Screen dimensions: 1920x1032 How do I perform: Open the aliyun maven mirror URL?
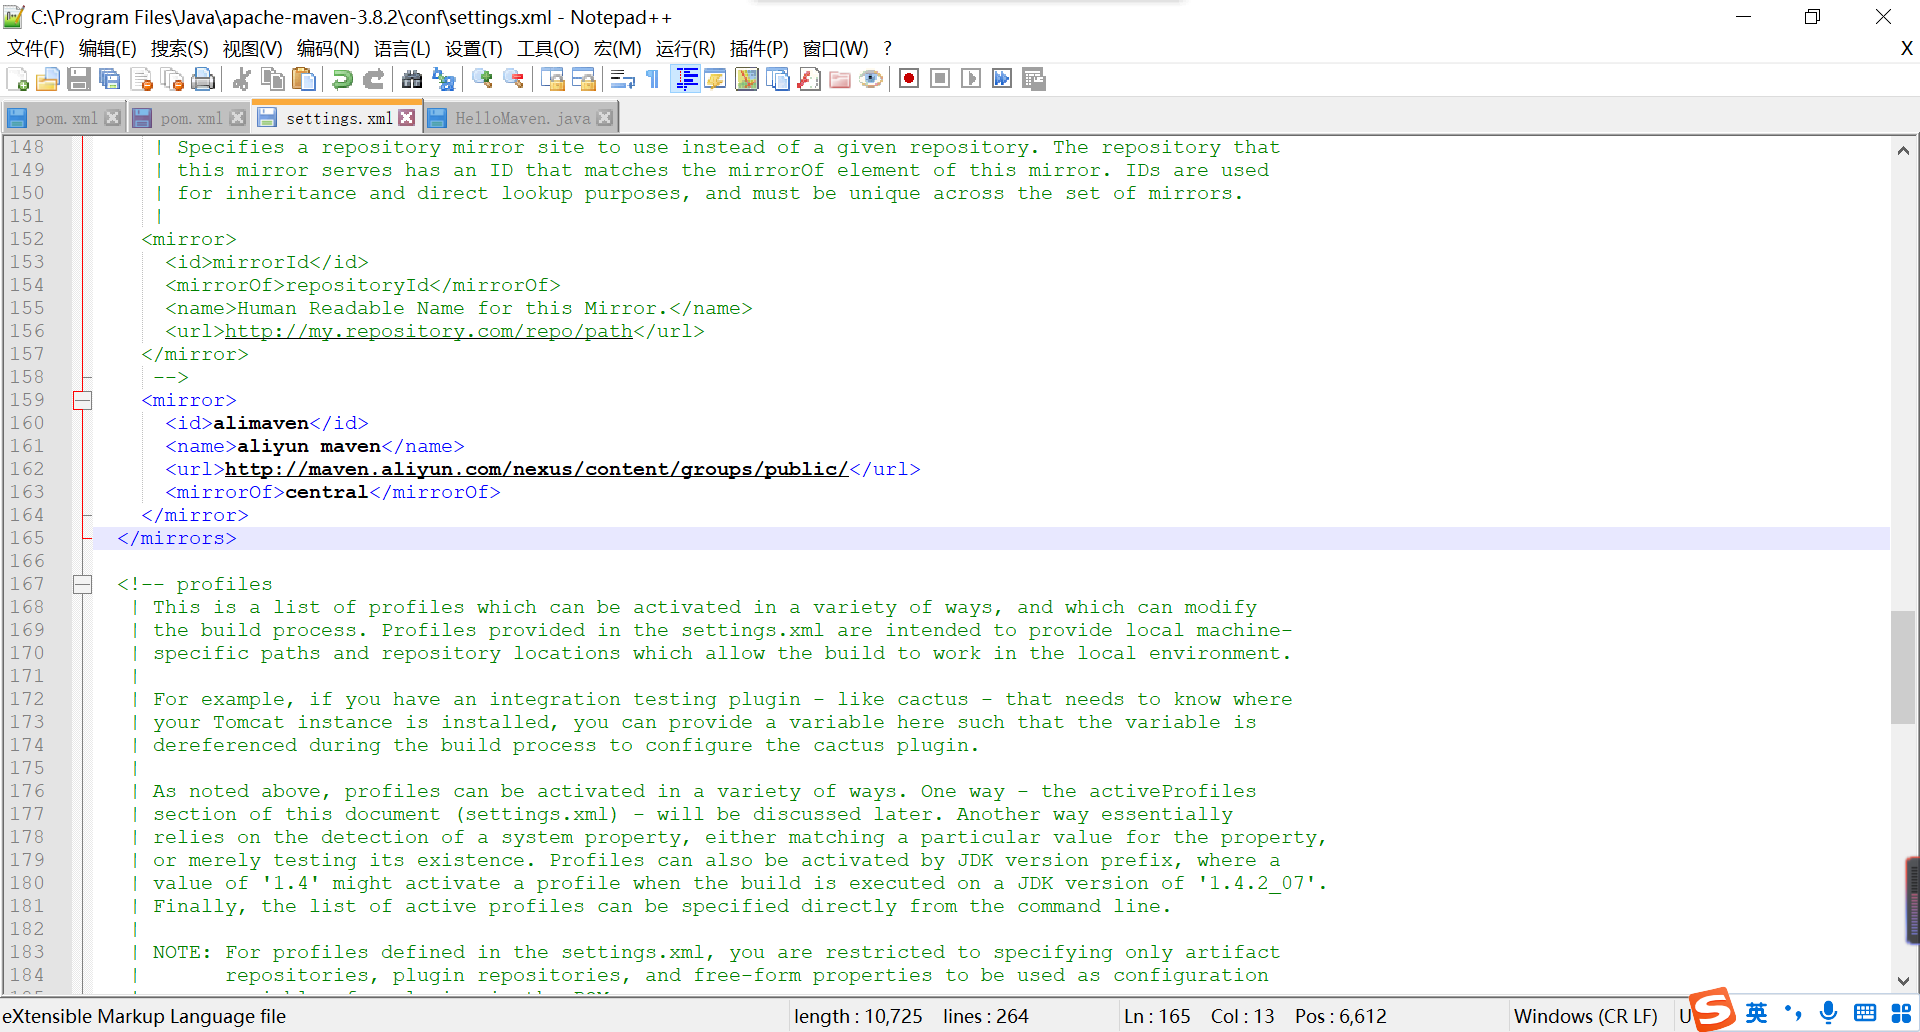point(536,469)
